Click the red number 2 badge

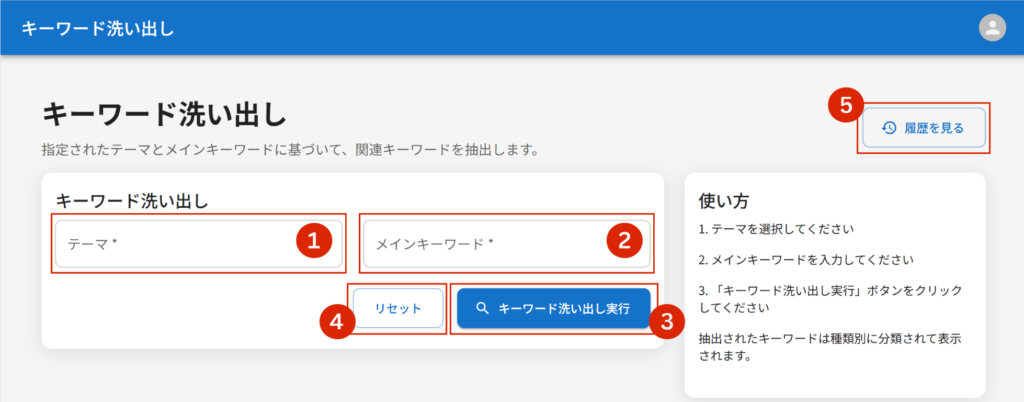(x=624, y=240)
